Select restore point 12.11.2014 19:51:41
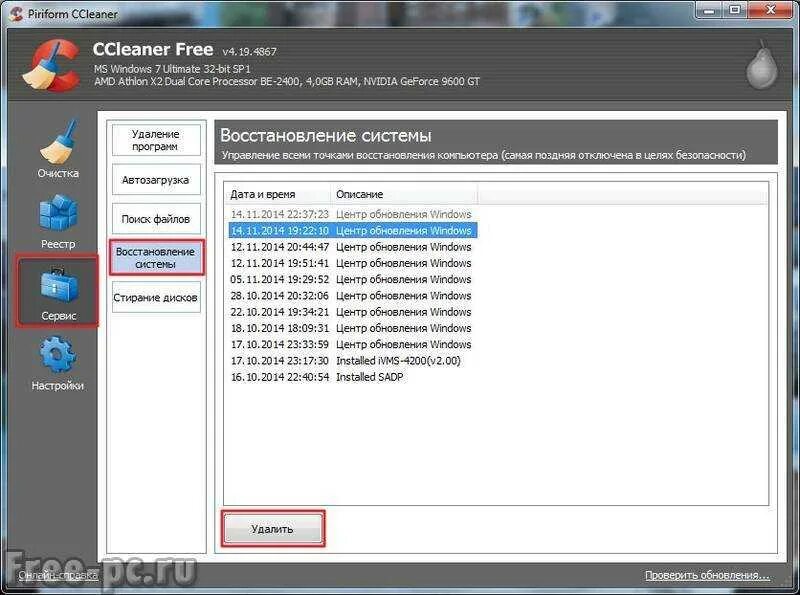800x595 pixels. pyautogui.click(x=353, y=263)
